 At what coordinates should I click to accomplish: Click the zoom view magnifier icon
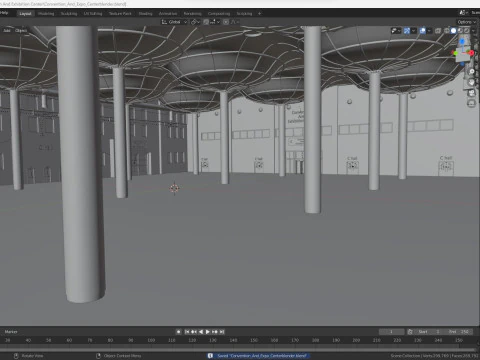[x=471, y=72]
